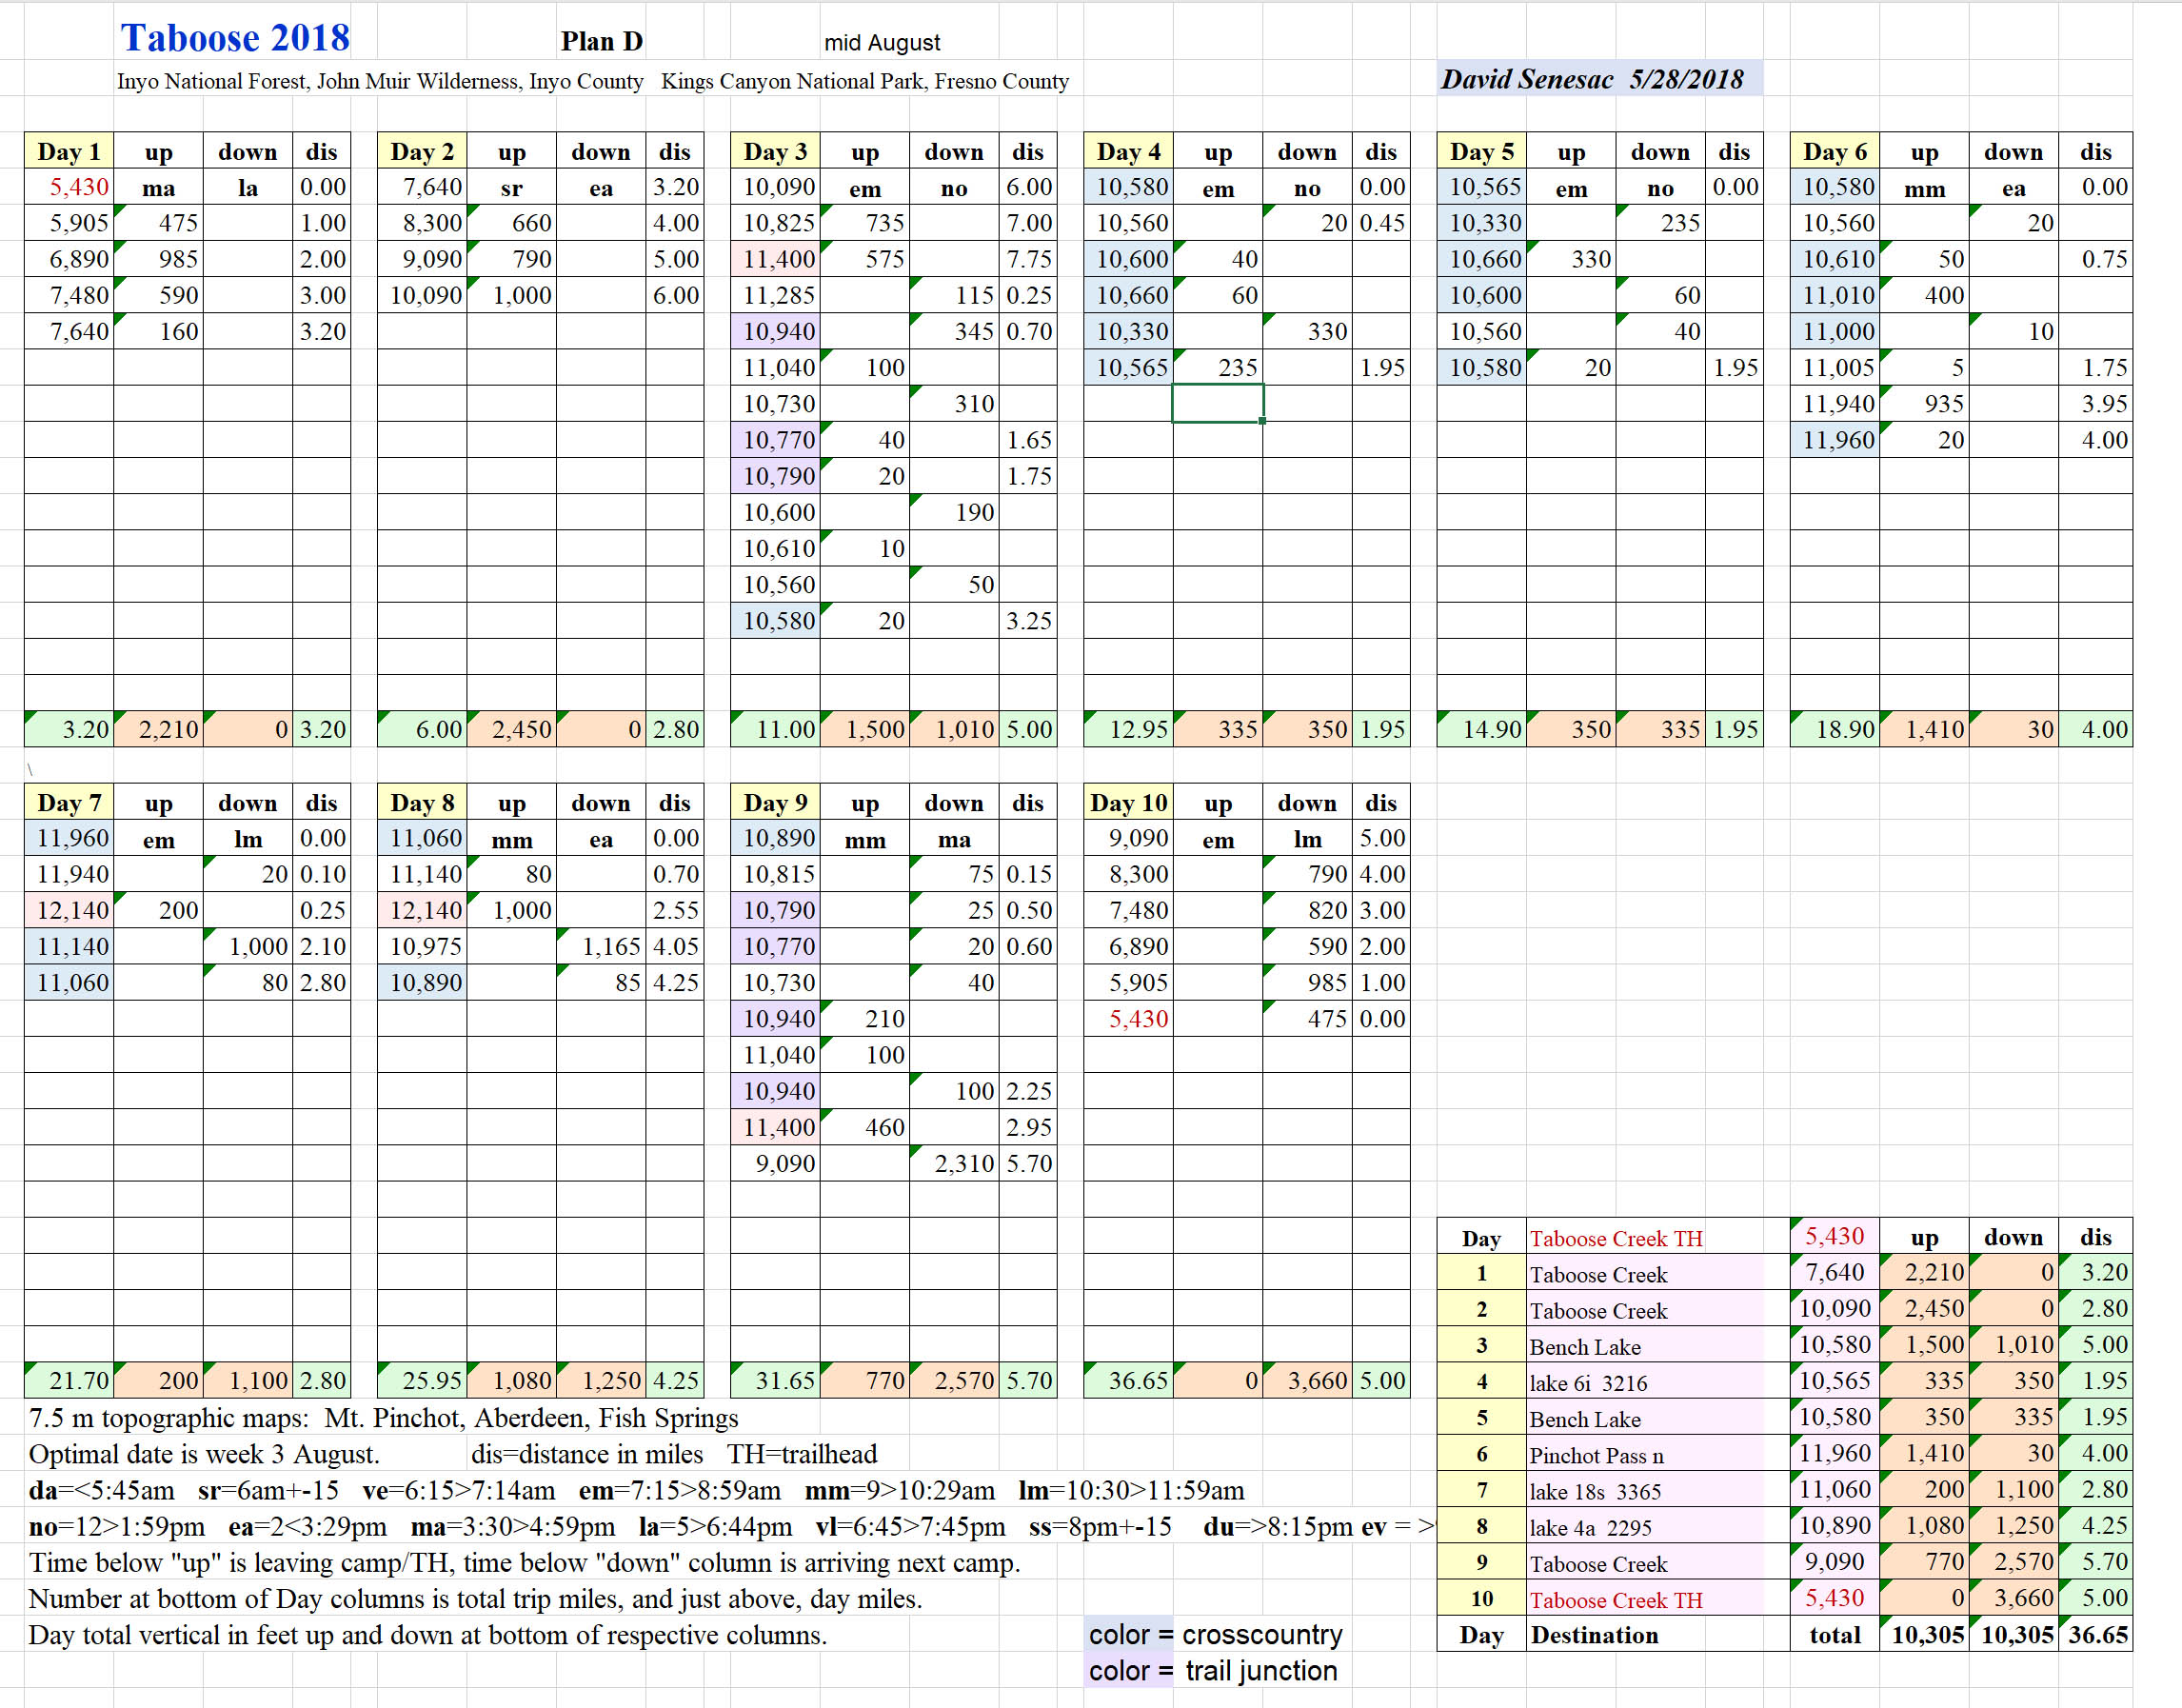Select the 345 down value in Day 3
Image resolution: width=2182 pixels, height=1708 pixels.
954,331
